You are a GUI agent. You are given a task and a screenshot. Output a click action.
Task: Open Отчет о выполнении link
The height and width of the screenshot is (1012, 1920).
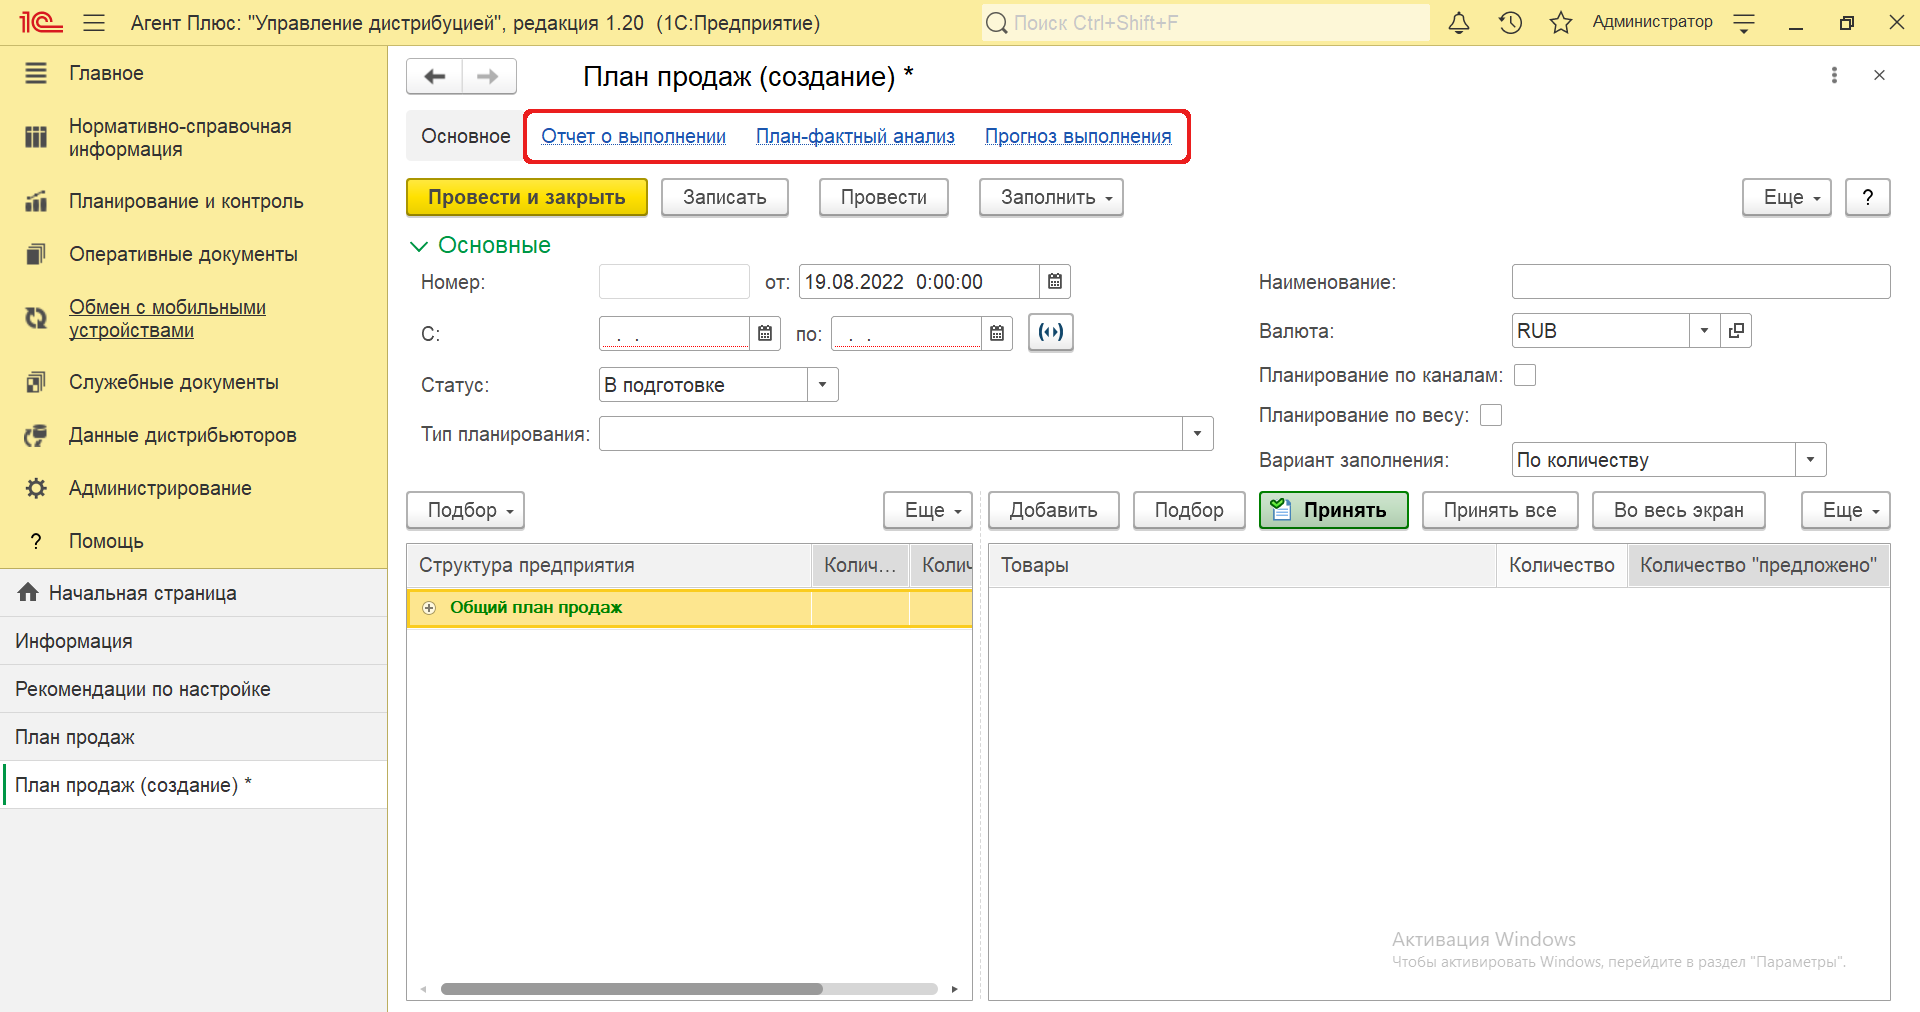pos(633,136)
